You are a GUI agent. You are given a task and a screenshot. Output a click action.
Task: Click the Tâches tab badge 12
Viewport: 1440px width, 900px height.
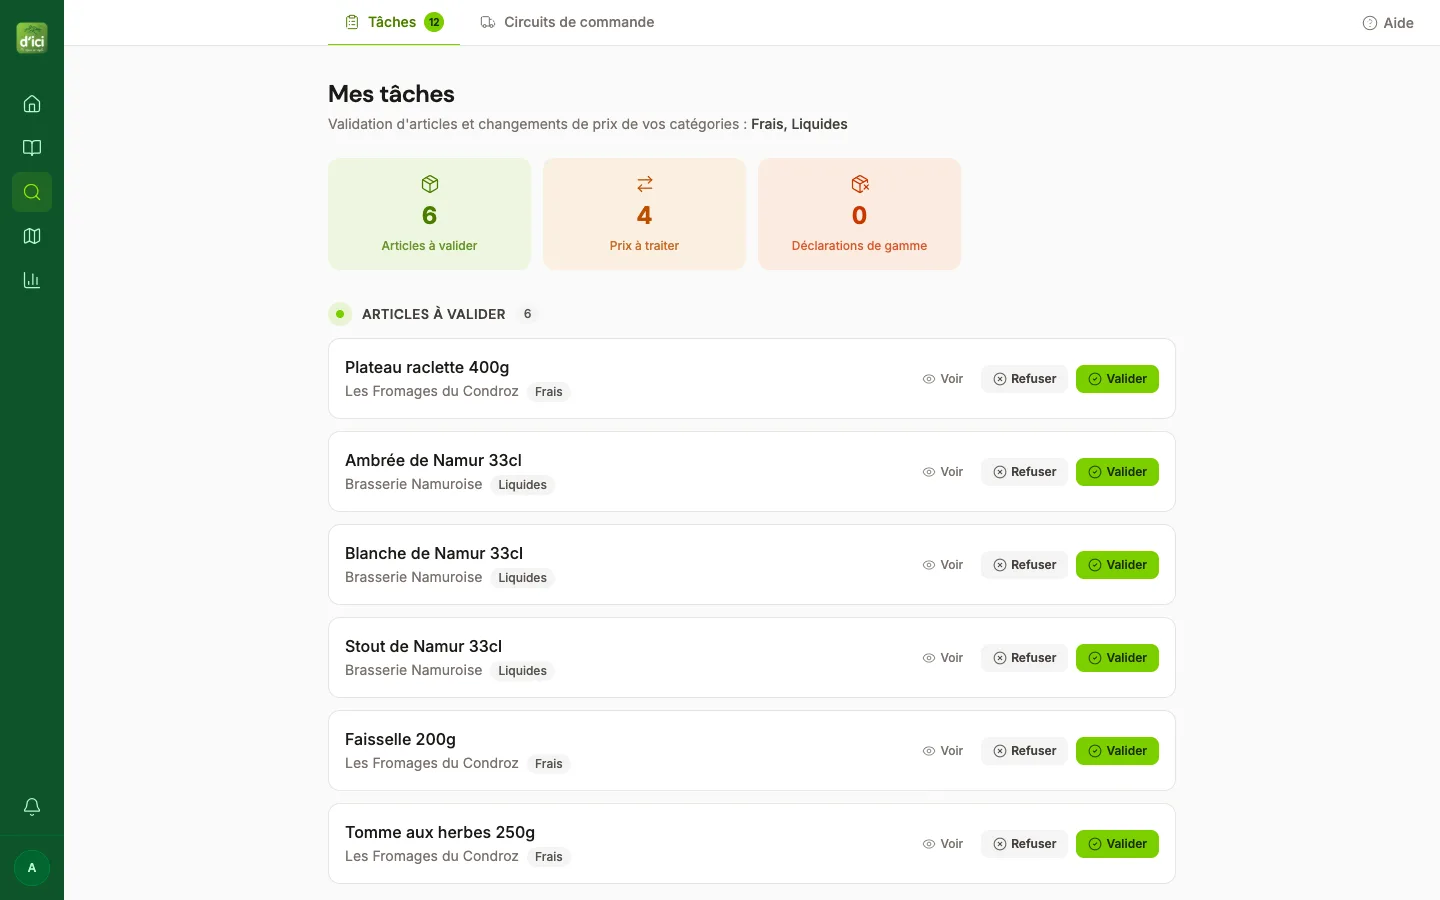434,22
